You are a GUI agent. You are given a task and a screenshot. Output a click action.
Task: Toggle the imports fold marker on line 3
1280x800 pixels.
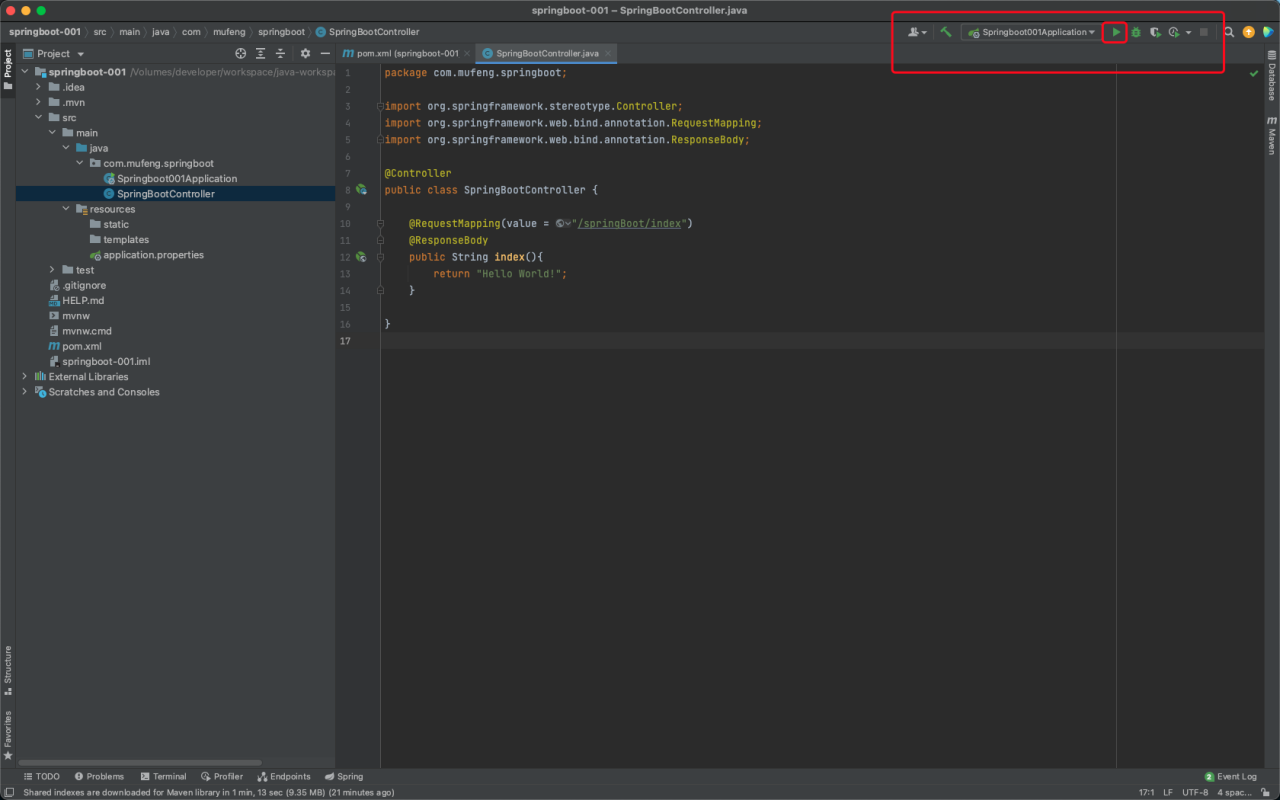(380, 106)
